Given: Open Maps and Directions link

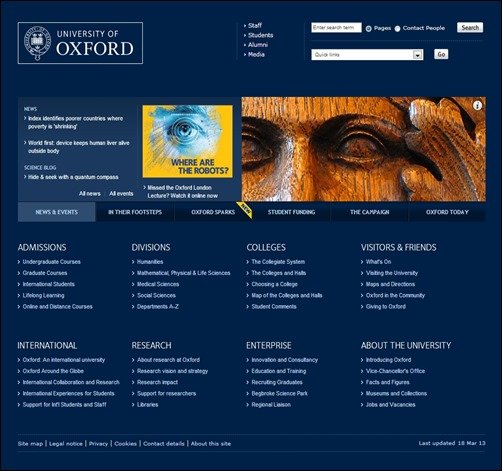Looking at the screenshot, I should click(390, 284).
